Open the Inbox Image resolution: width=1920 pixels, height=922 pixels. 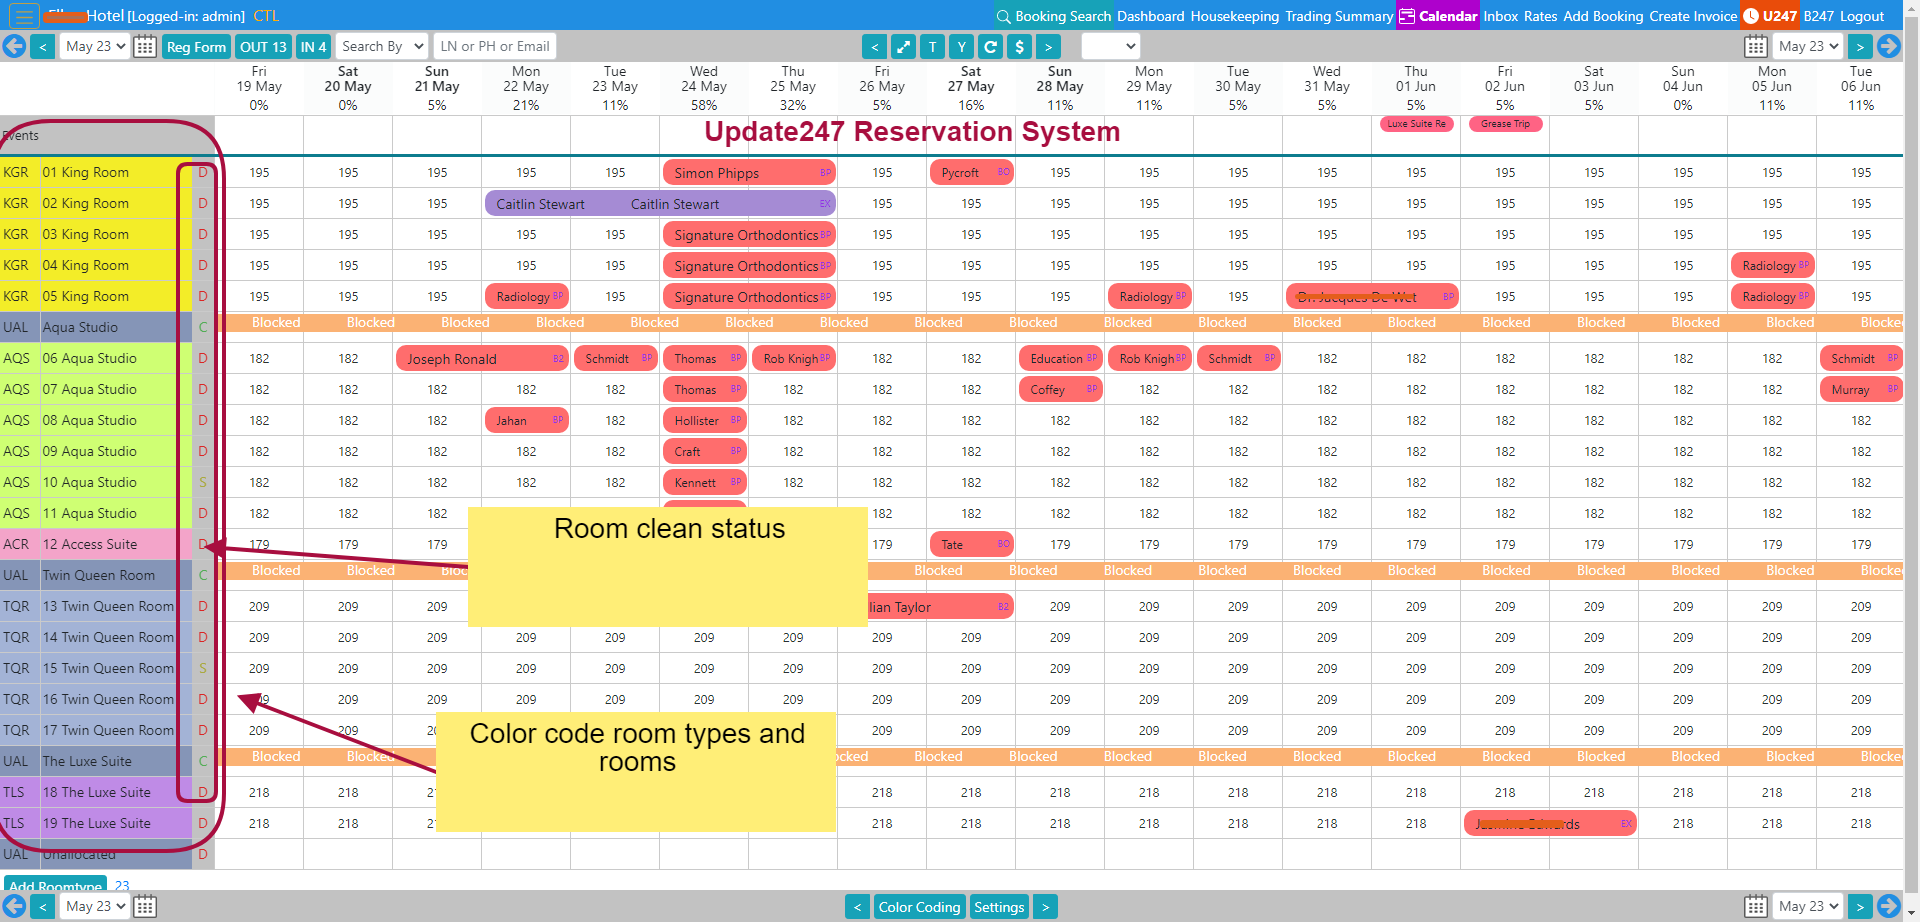[1500, 16]
